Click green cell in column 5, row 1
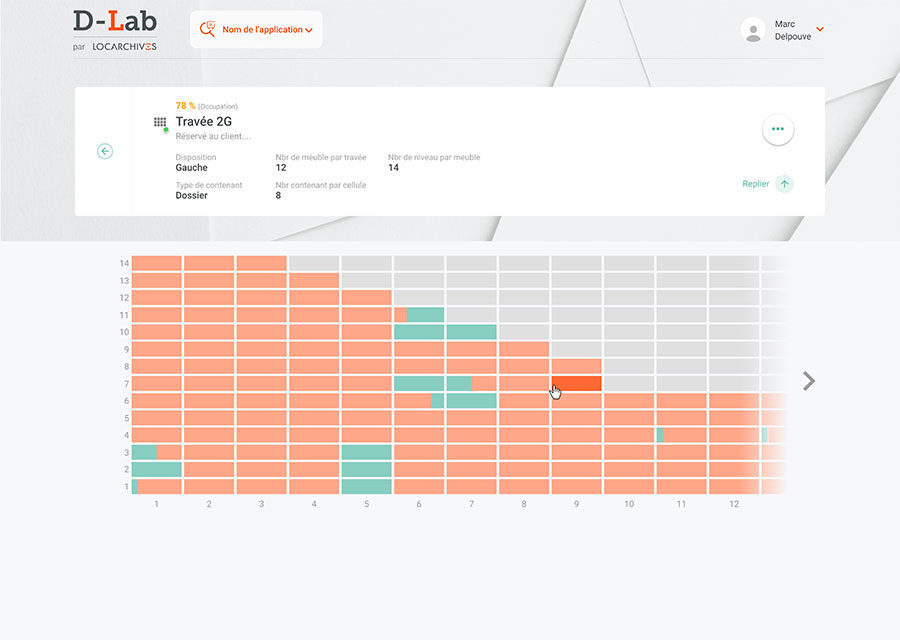Screen dimensions: 900x640 pos(366,487)
